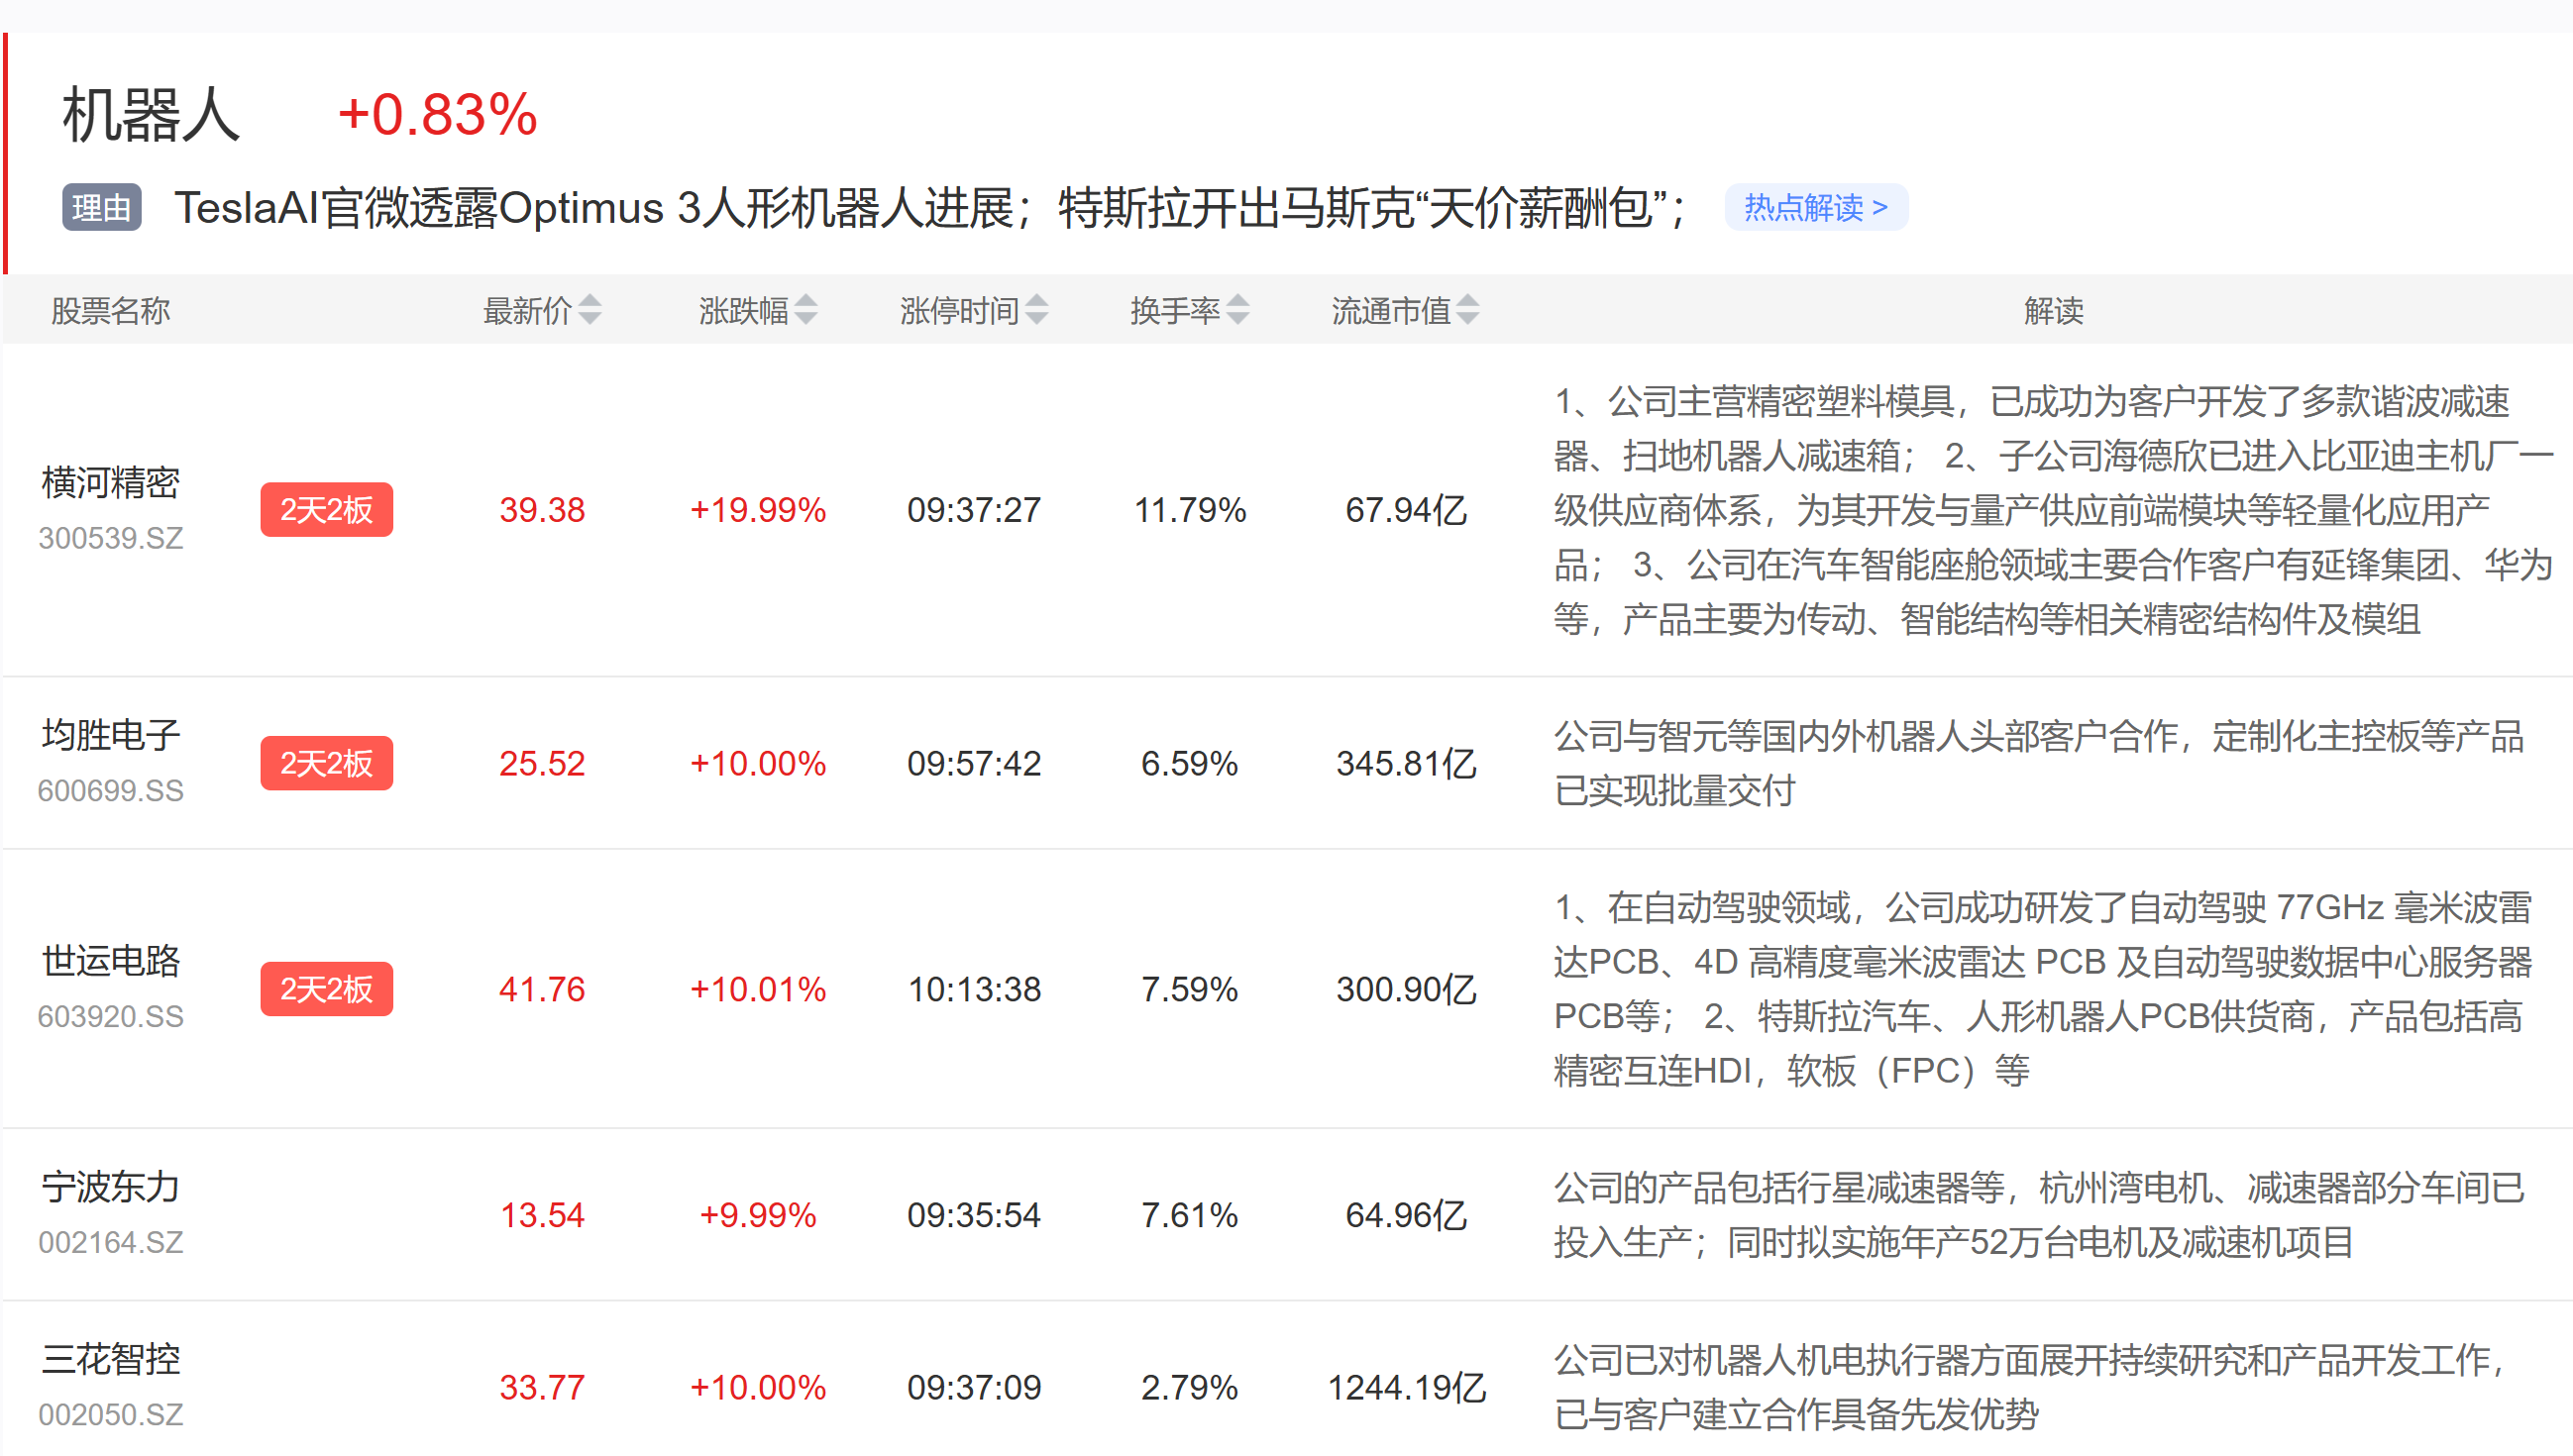
Task: Click the +0.83% sector change
Action: tap(438, 115)
